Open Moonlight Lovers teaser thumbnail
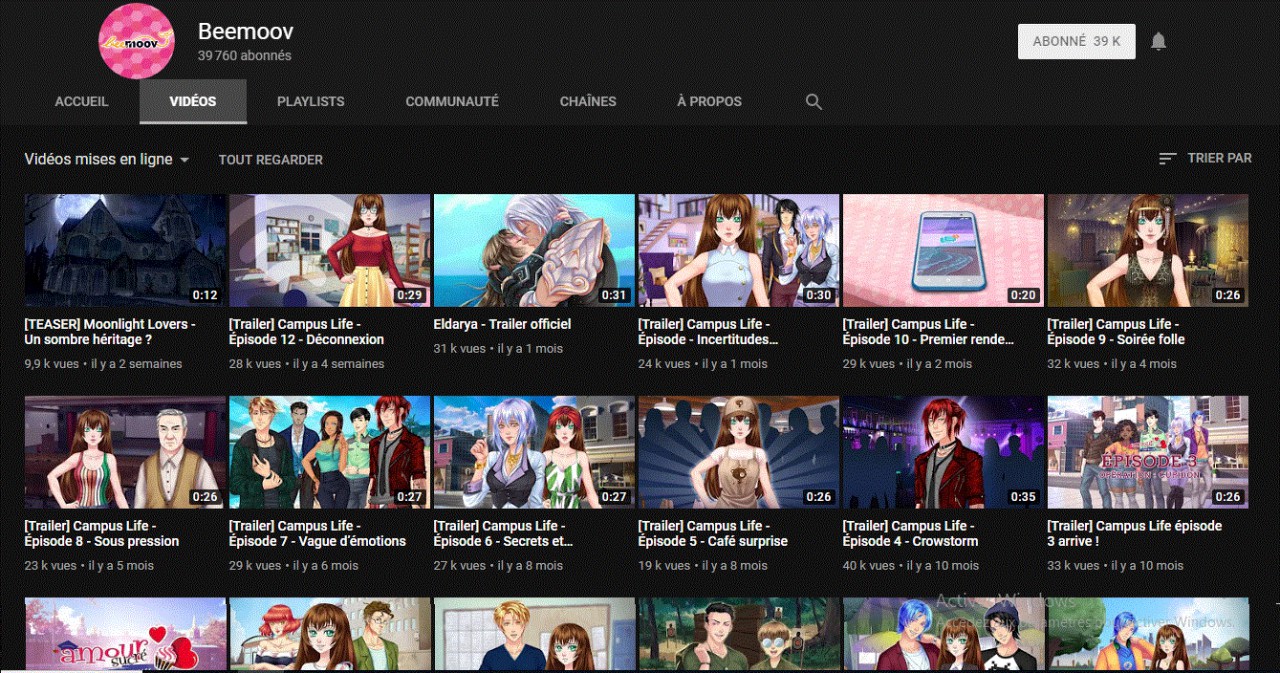The height and width of the screenshot is (673, 1280). click(125, 250)
